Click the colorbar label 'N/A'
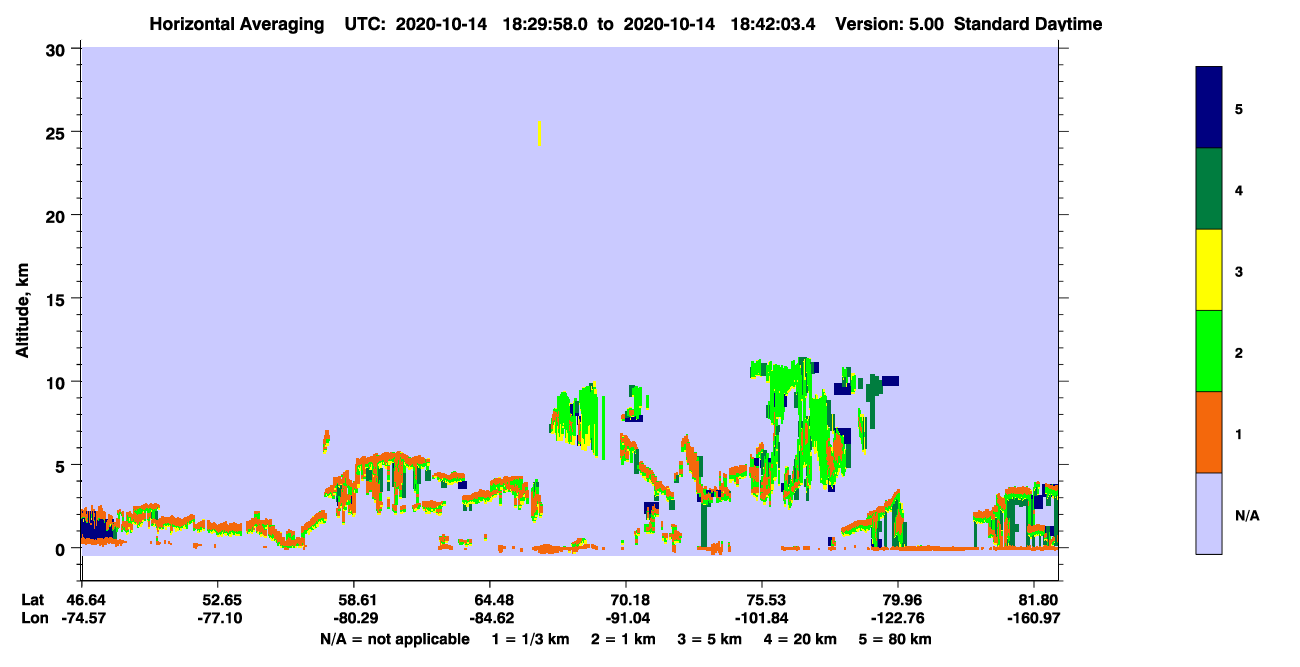 [1247, 516]
